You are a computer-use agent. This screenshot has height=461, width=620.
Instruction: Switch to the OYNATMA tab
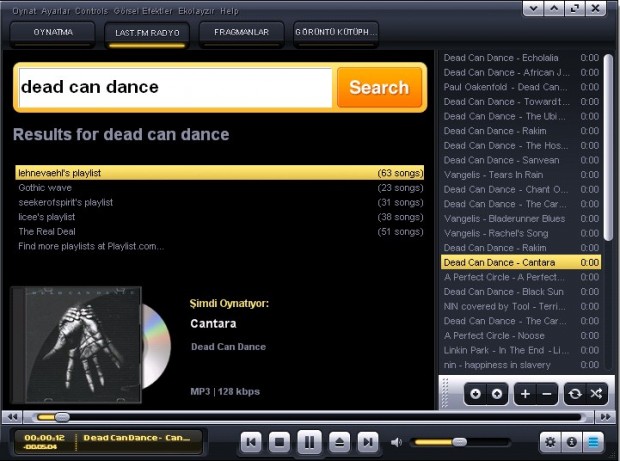tap(53, 33)
